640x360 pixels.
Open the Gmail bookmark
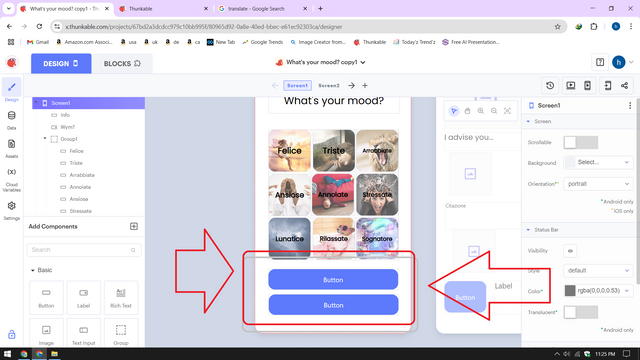pos(38,42)
